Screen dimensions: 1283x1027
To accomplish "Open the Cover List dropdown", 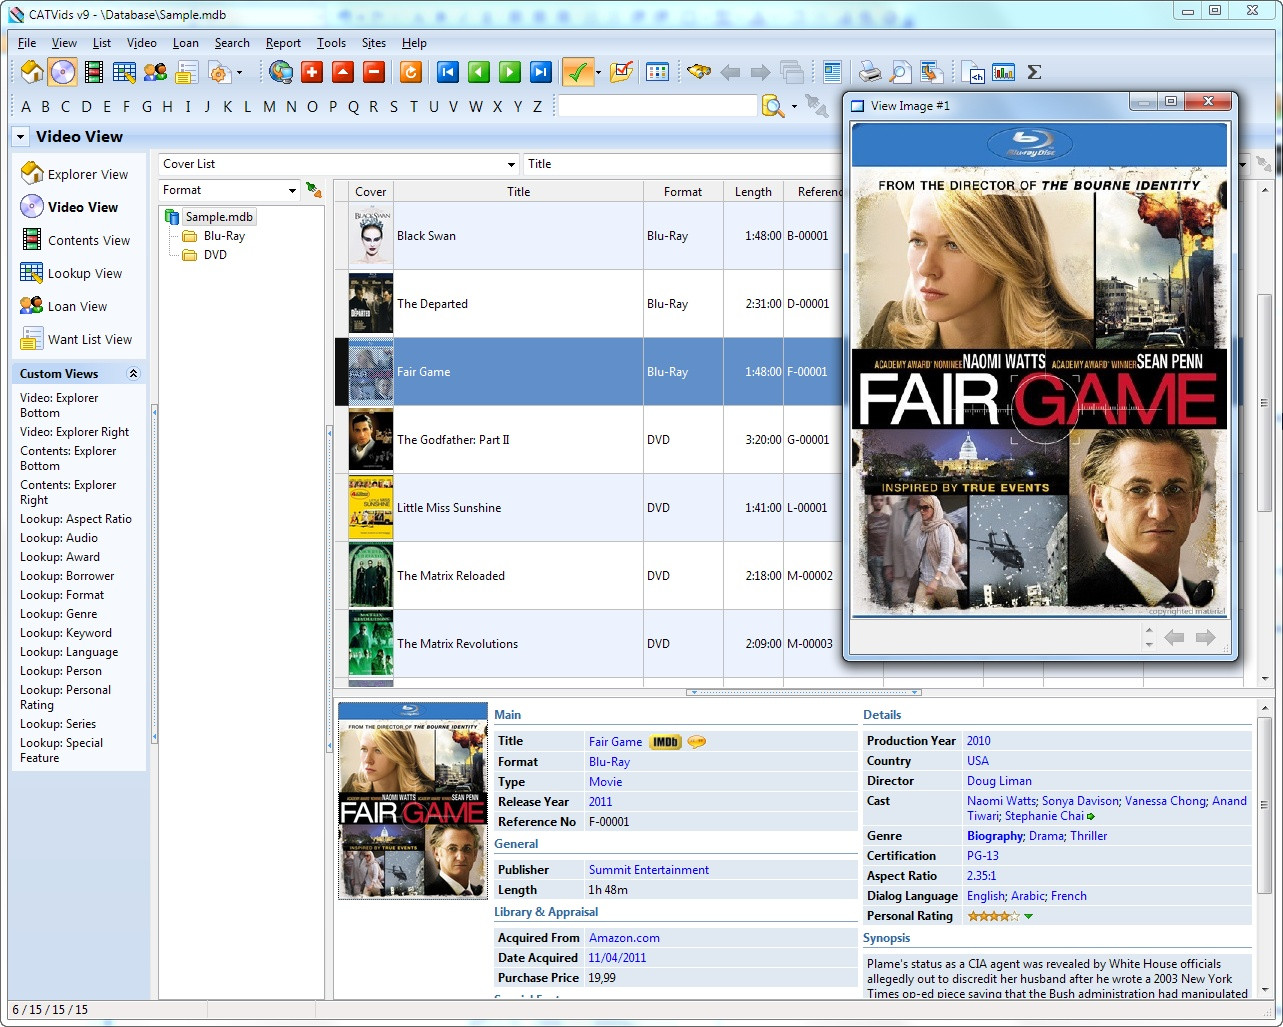I will tap(510, 164).
